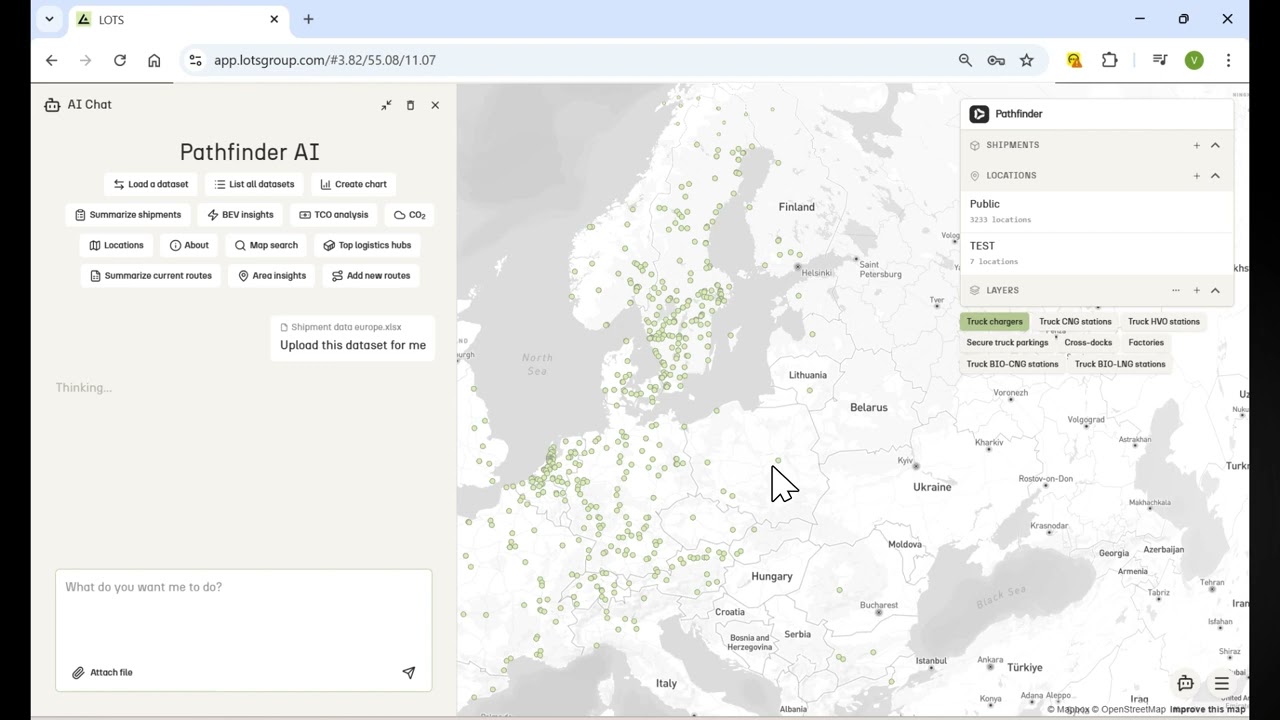Choose the Load a dataset suggestion

151,184
